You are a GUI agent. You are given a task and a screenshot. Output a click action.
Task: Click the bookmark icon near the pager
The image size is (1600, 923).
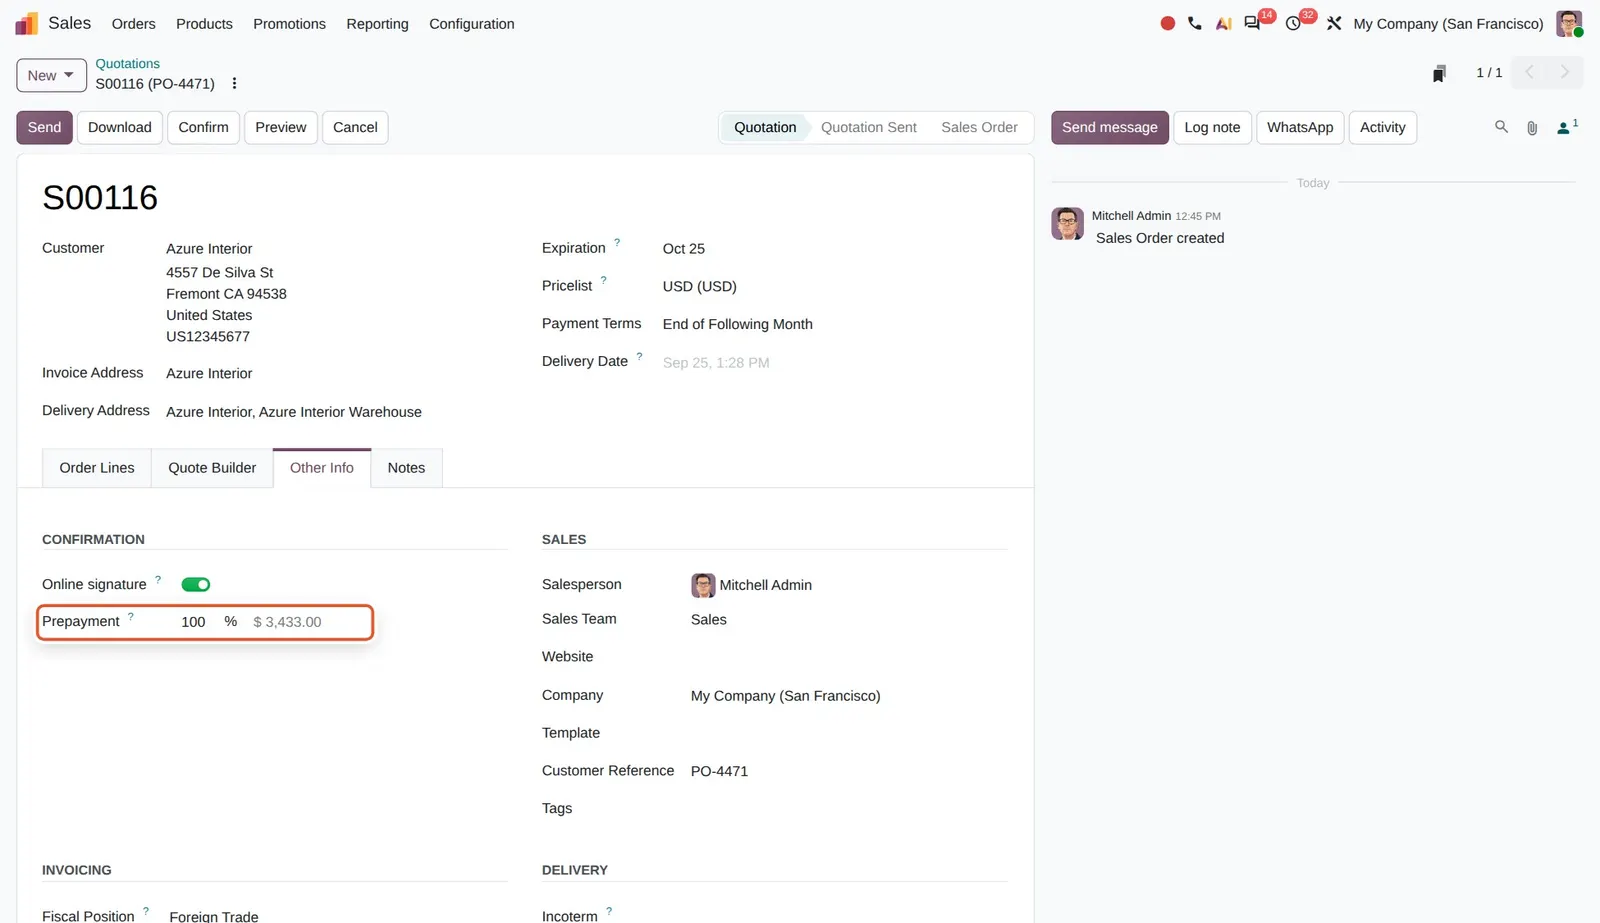(x=1439, y=73)
